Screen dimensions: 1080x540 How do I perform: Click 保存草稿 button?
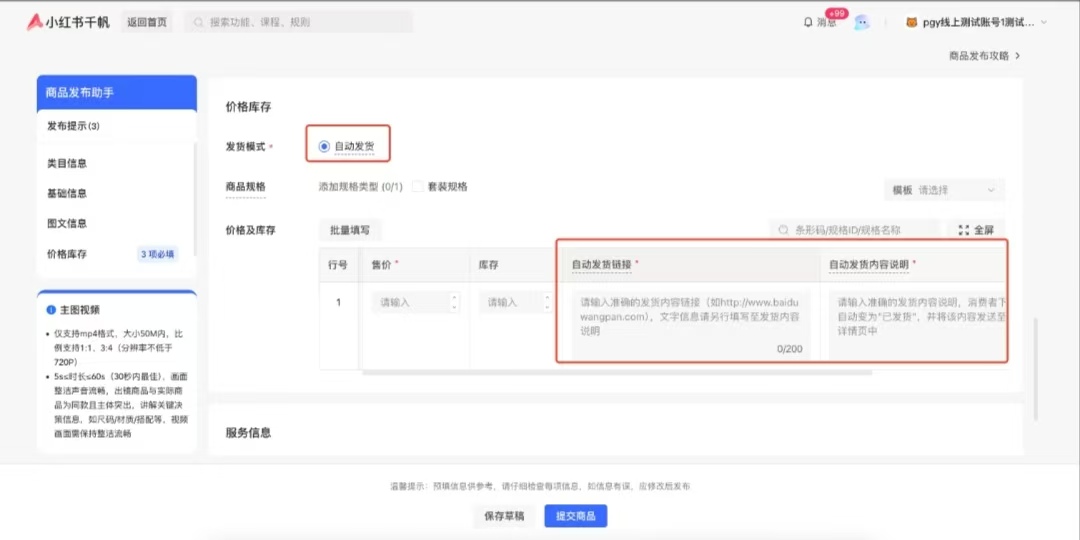click(504, 516)
